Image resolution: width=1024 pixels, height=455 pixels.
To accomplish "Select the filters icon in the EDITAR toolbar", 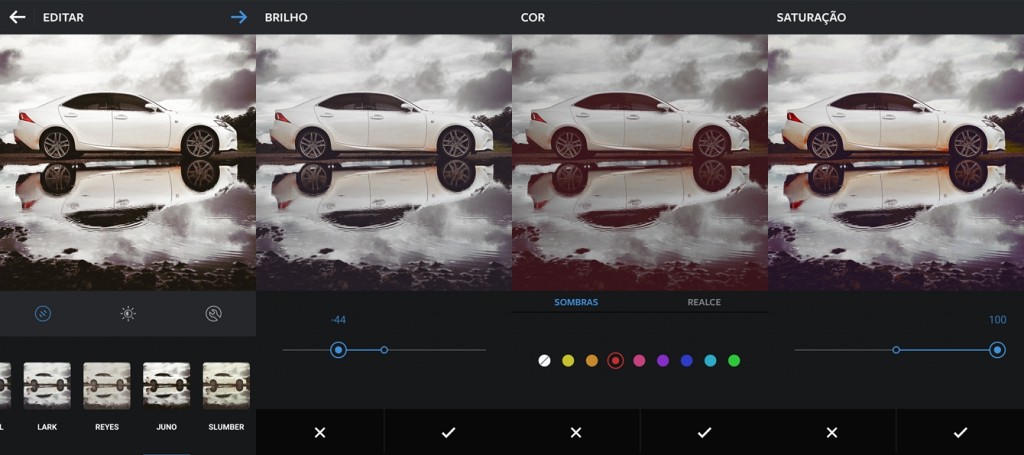I will [x=43, y=314].
